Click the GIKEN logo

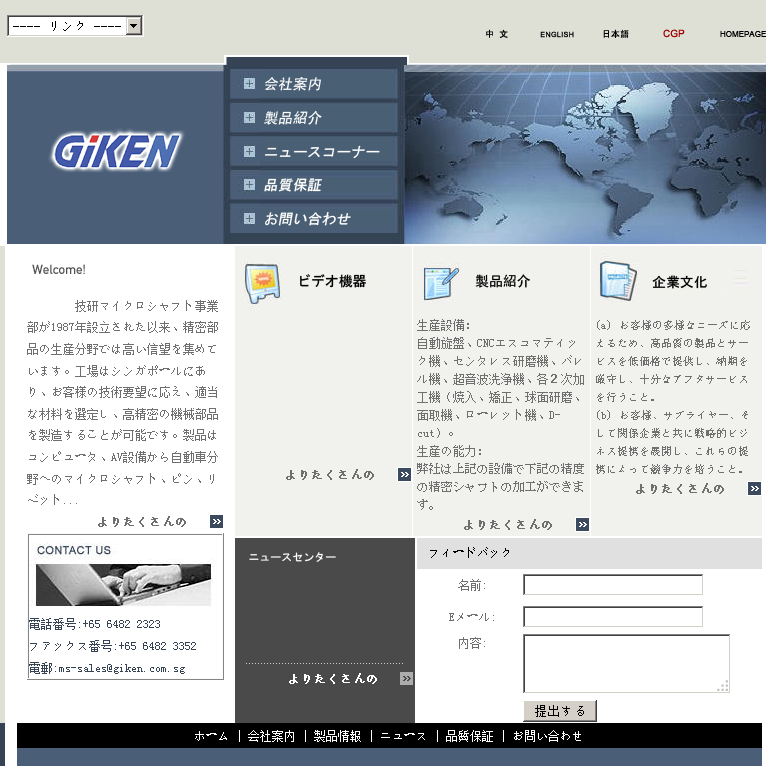point(116,151)
